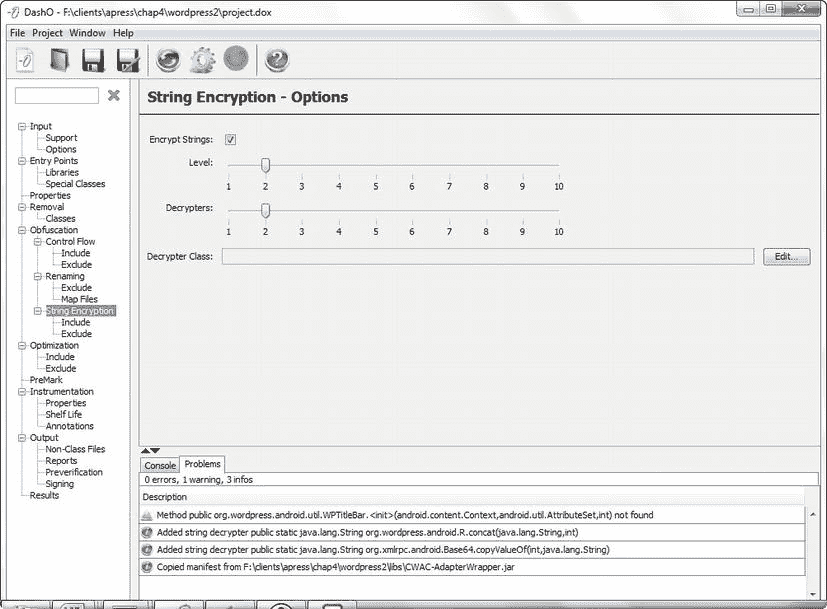Select the Problems tab
Screen dimensions: 827x609
[203, 464]
